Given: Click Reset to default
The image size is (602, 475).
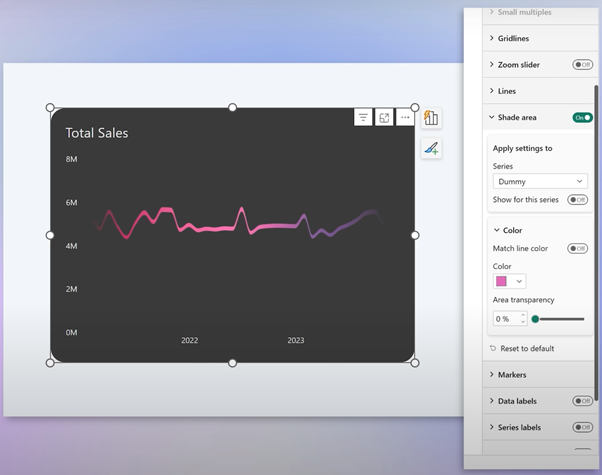Looking at the screenshot, I should click(527, 349).
